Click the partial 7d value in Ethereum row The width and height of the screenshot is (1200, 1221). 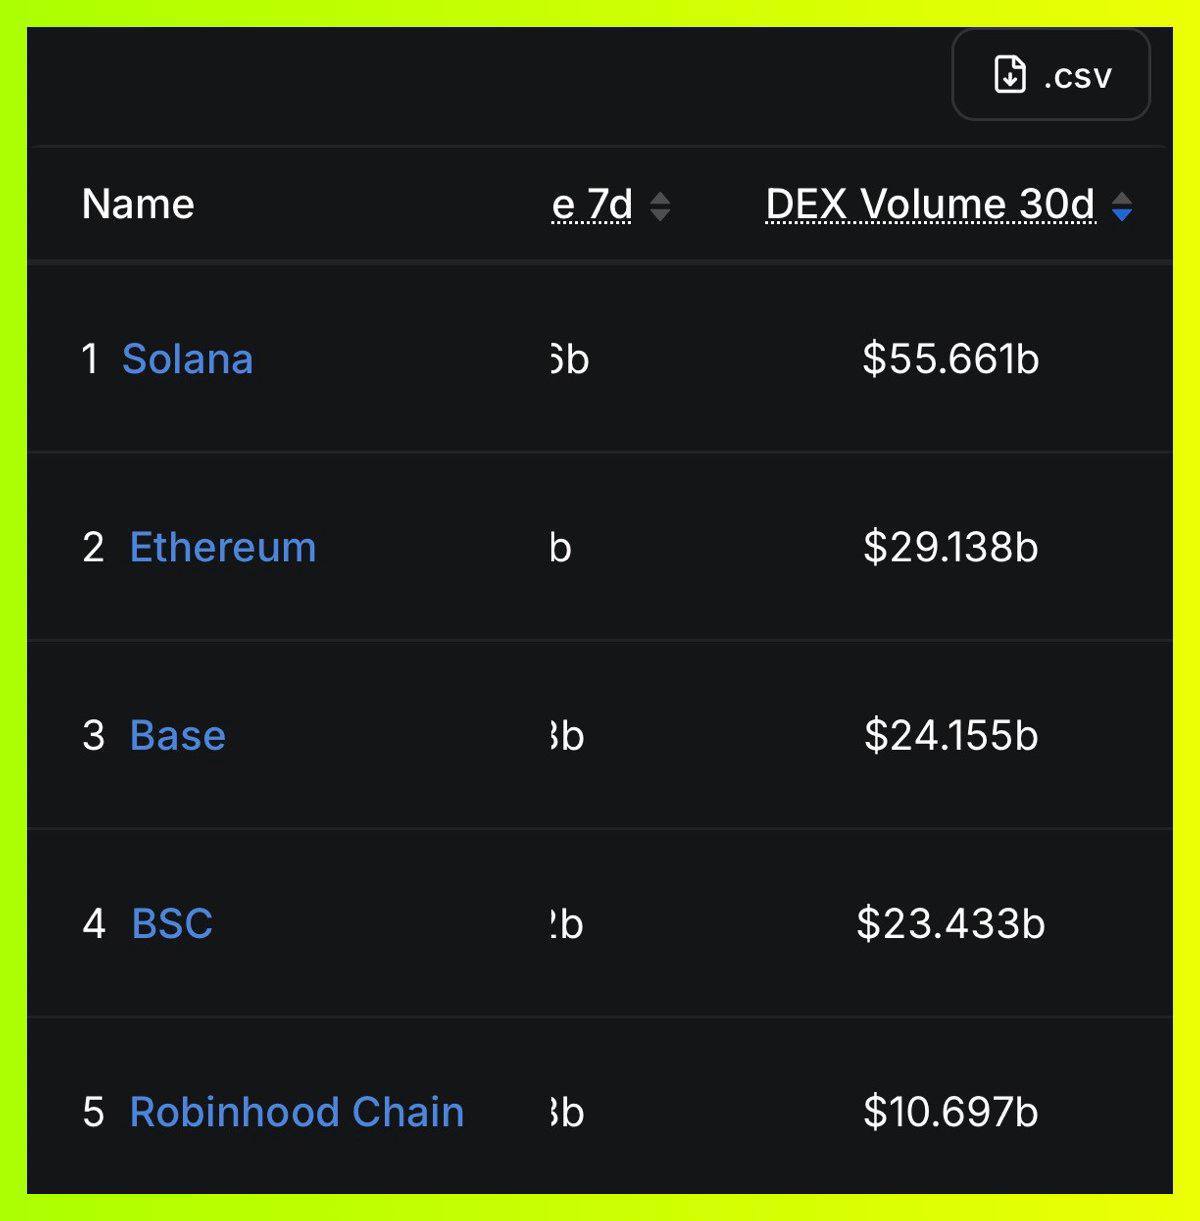(560, 547)
